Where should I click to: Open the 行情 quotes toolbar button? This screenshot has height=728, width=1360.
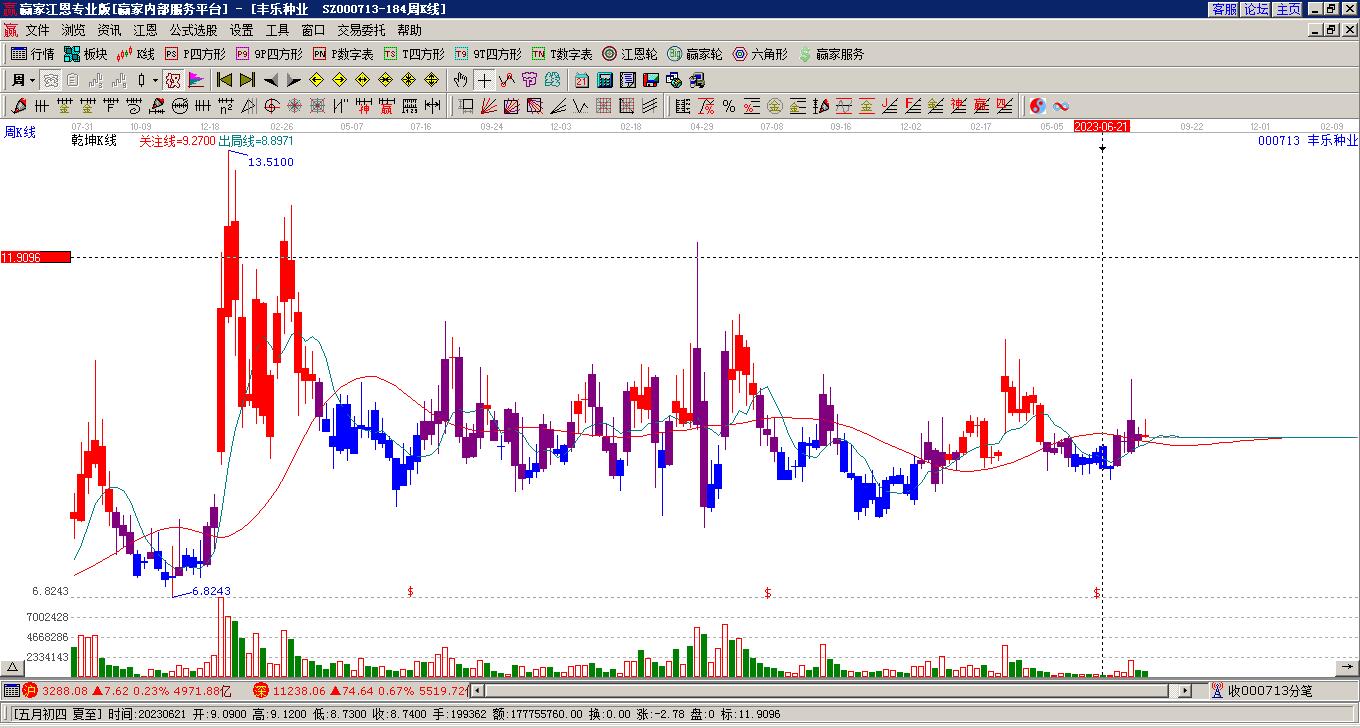click(33, 54)
